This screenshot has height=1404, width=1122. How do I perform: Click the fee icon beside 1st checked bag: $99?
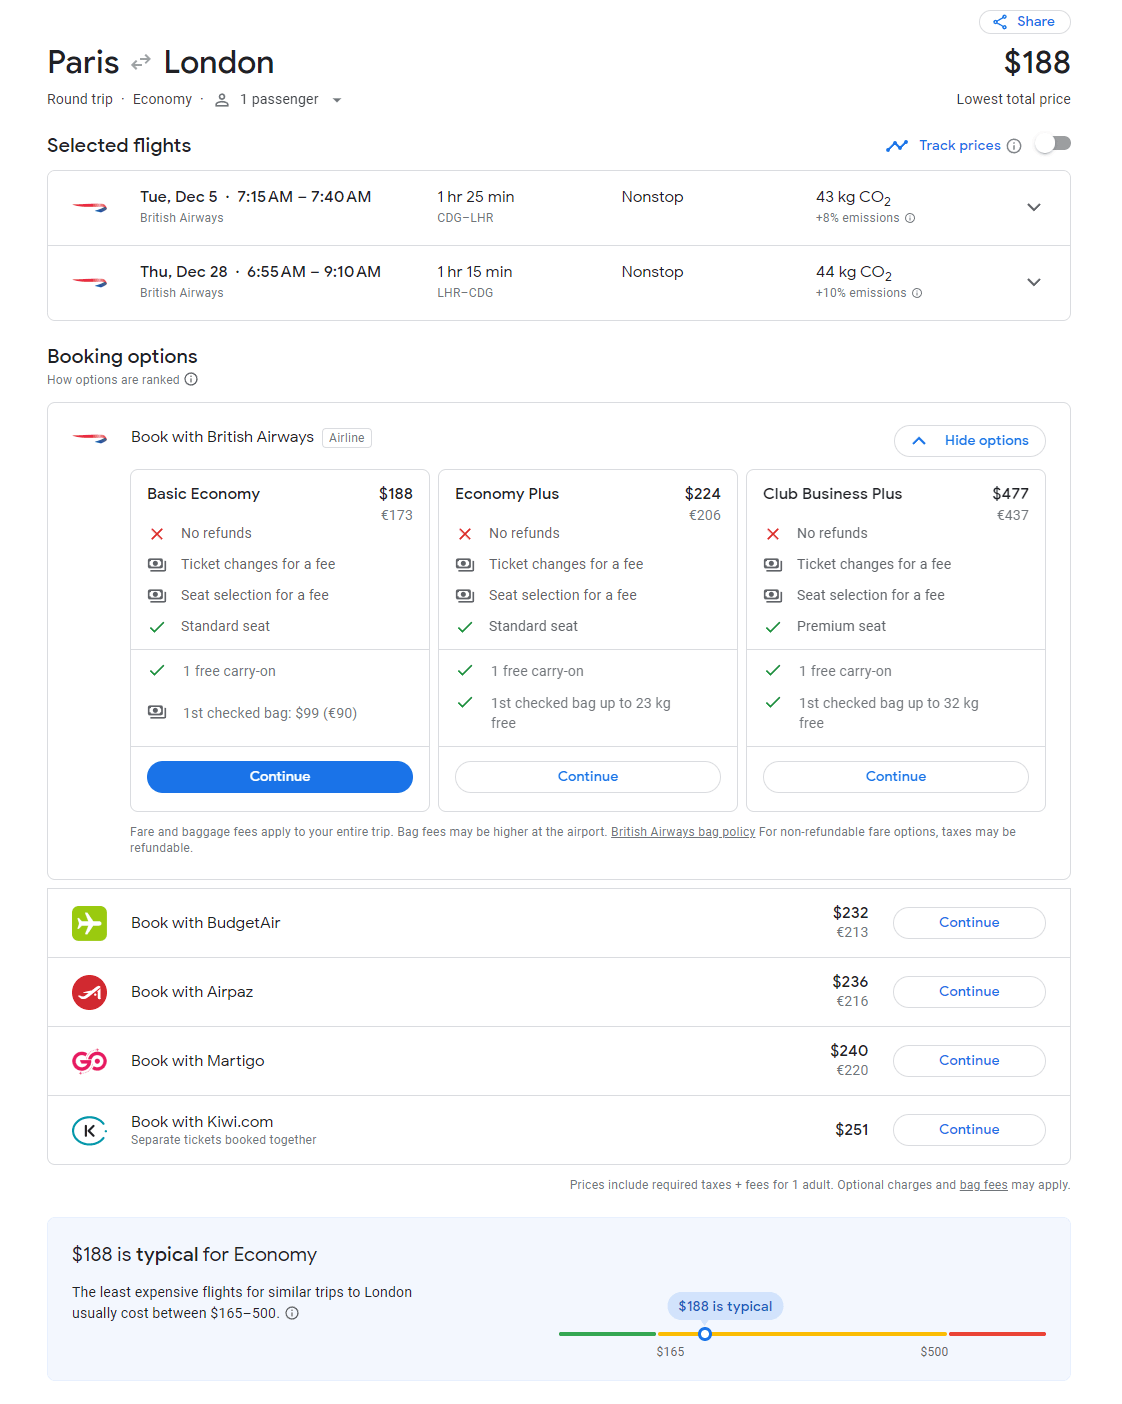[x=157, y=712]
